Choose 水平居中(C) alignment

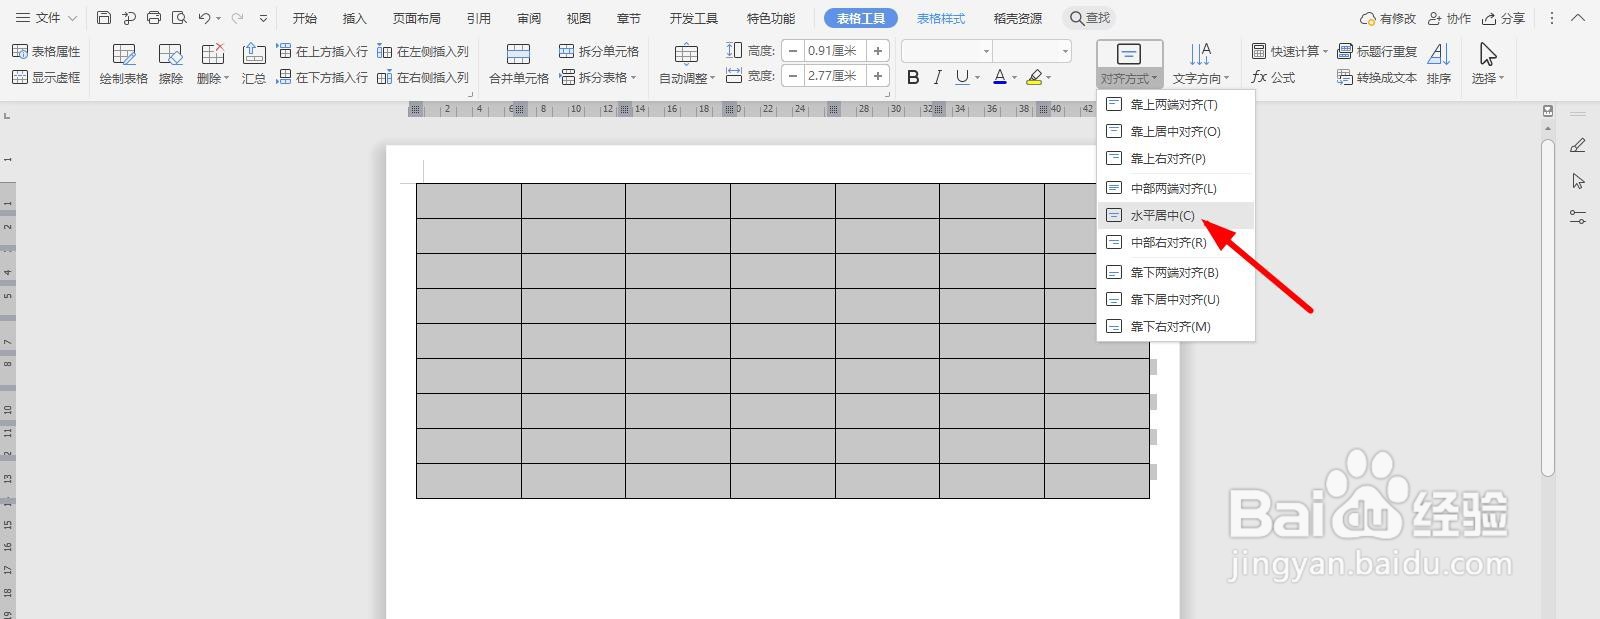[x=1175, y=215]
